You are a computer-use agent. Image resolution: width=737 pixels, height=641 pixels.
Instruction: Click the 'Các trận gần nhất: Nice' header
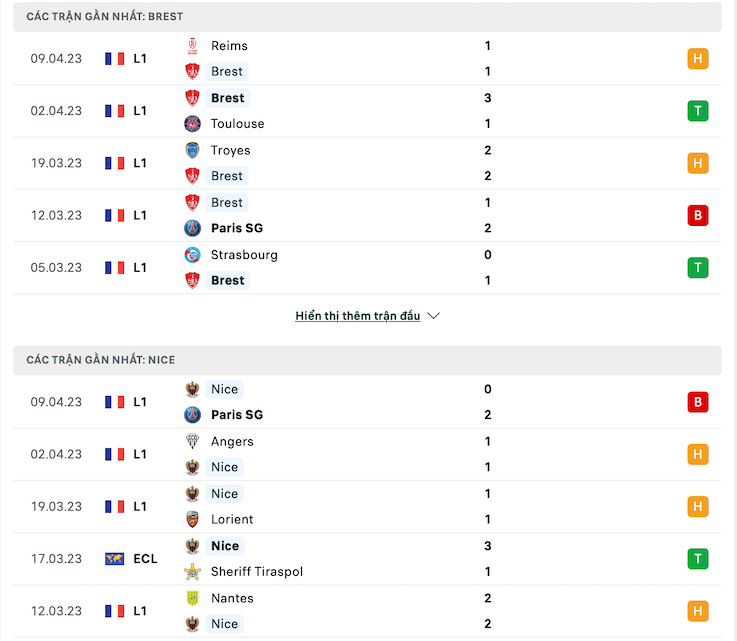pyautogui.click(x=367, y=360)
